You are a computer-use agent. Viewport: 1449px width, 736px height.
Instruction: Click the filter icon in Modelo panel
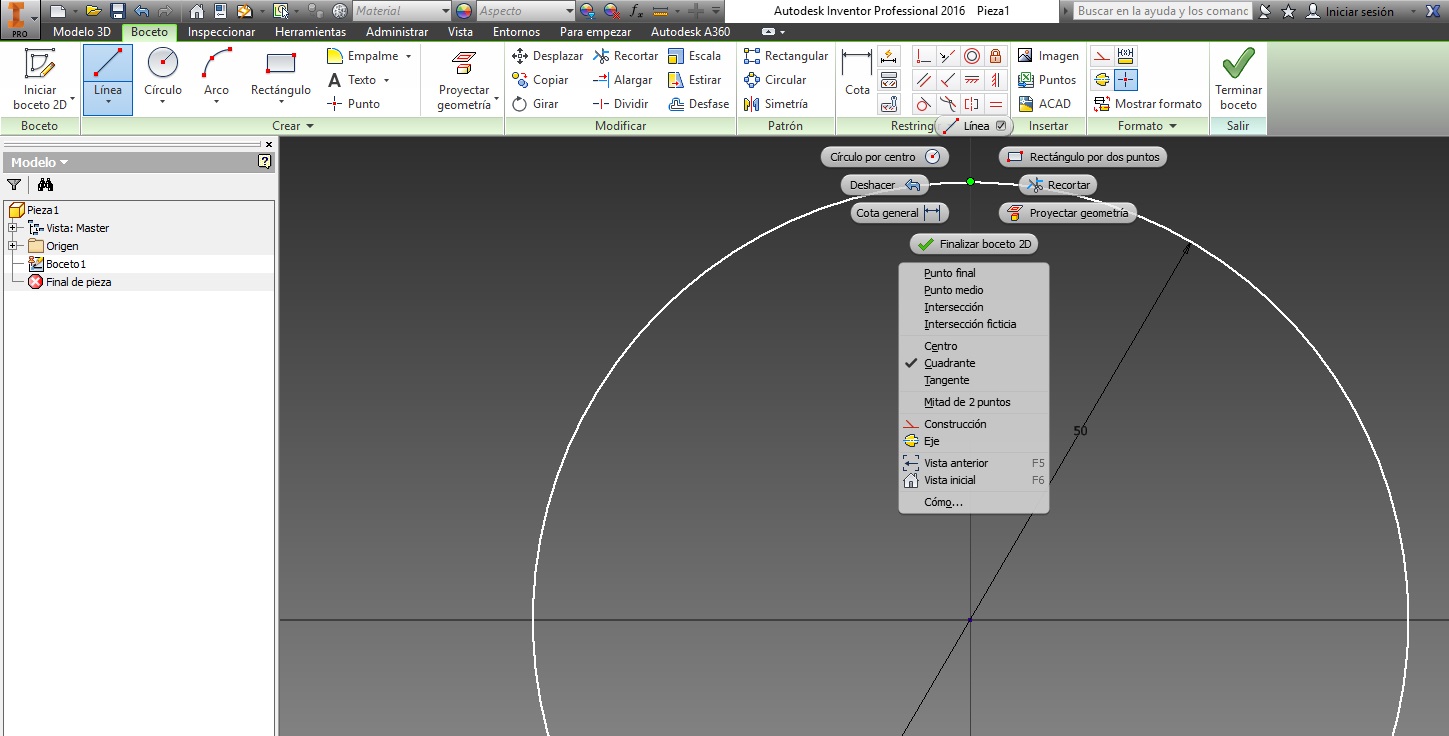pos(14,184)
